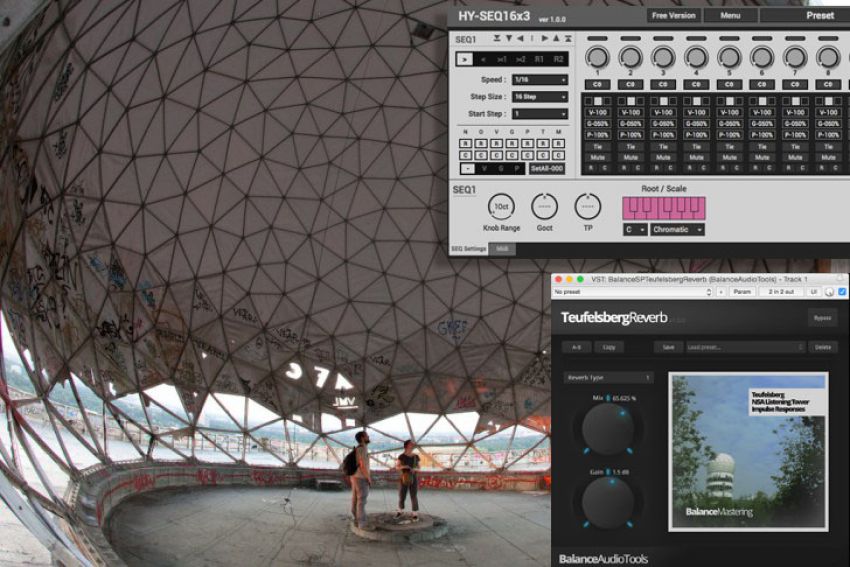This screenshot has height=567, width=850.
Task: Click the Free Version header button
Action: point(673,15)
